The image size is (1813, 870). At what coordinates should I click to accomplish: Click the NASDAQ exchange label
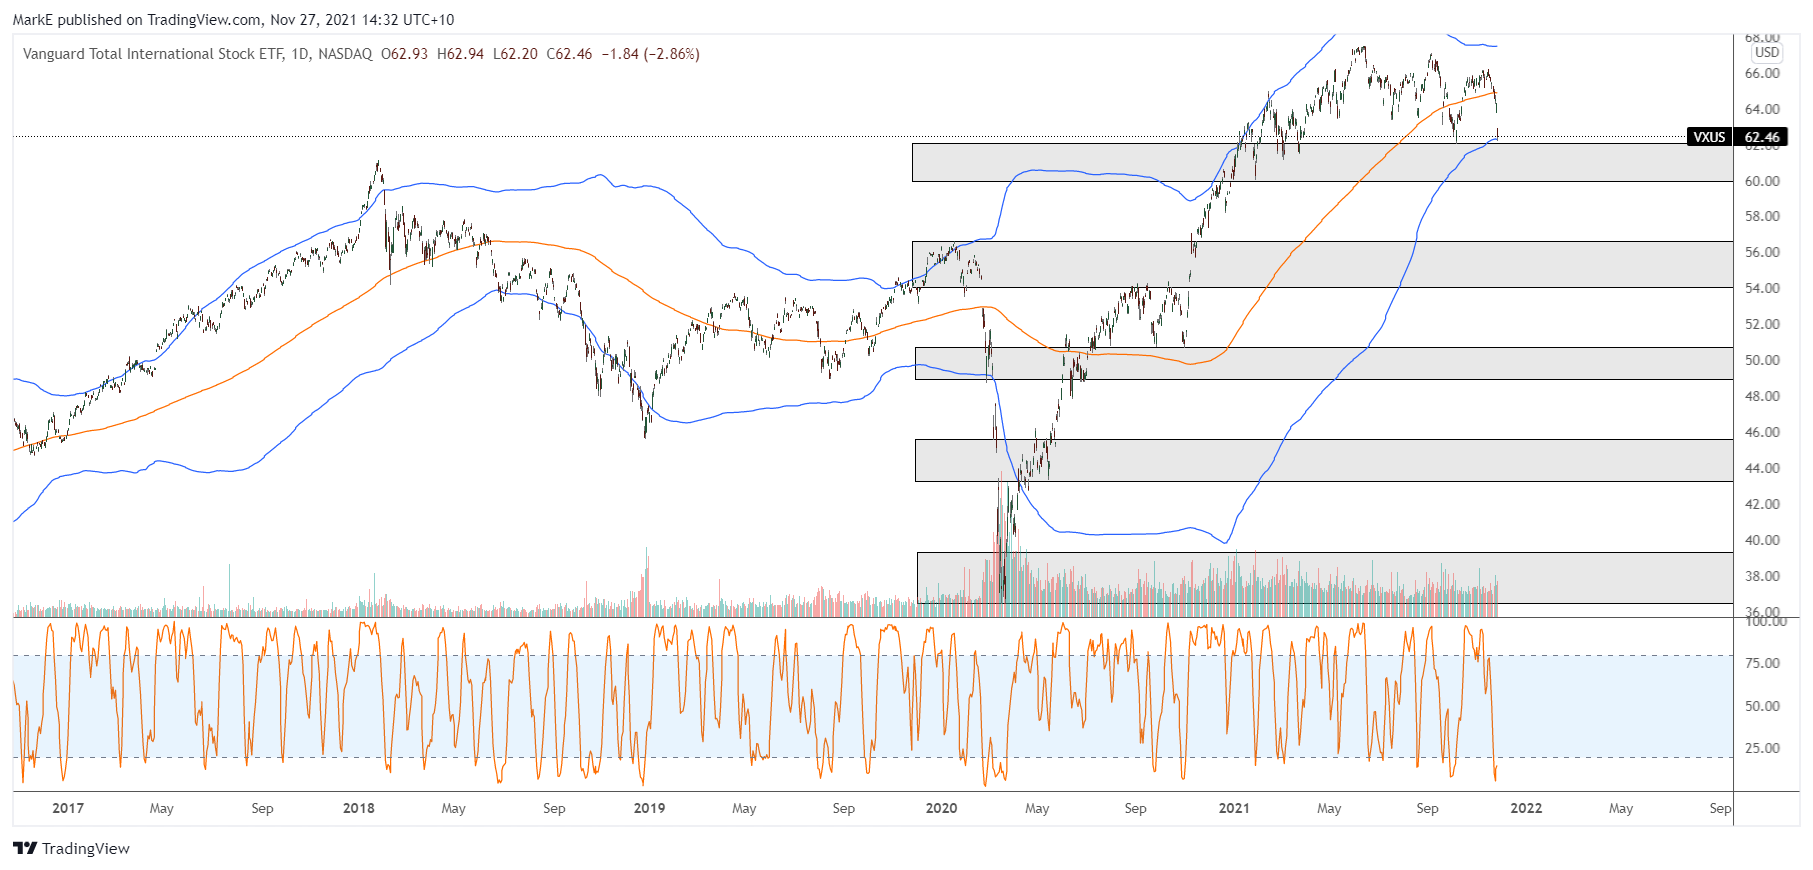(345, 54)
